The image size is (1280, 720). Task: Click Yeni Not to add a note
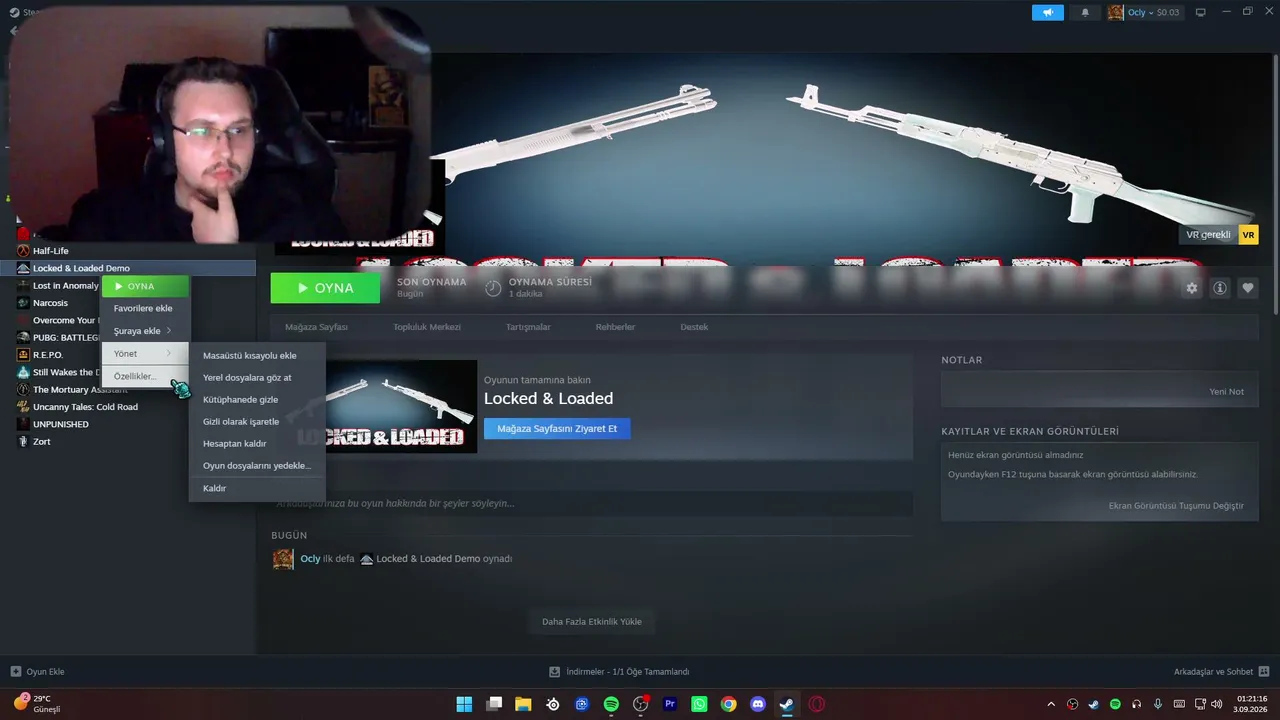[1226, 391]
